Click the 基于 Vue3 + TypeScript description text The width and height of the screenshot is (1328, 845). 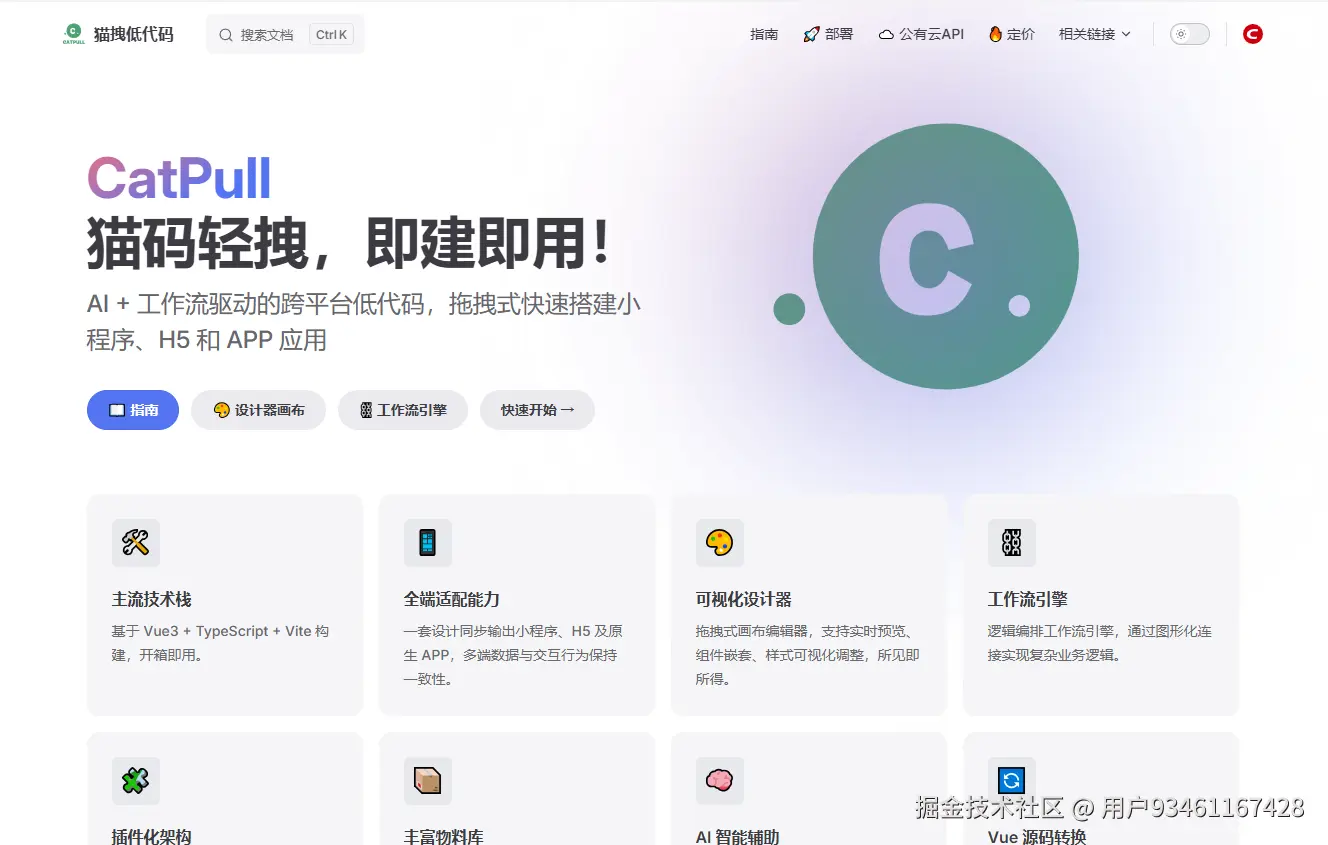point(221,643)
